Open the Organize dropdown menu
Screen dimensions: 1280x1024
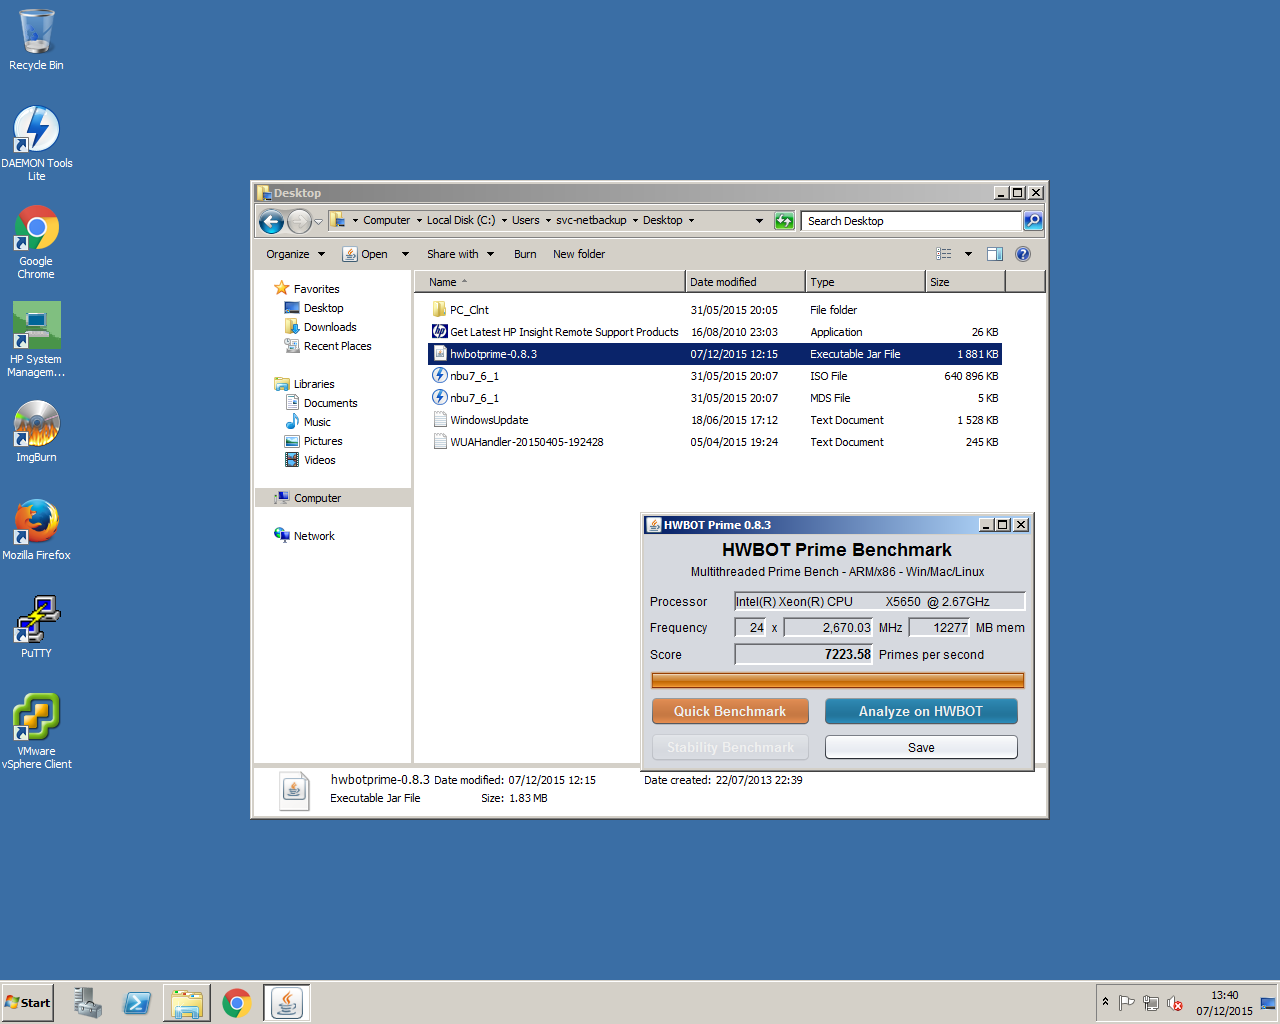295,254
